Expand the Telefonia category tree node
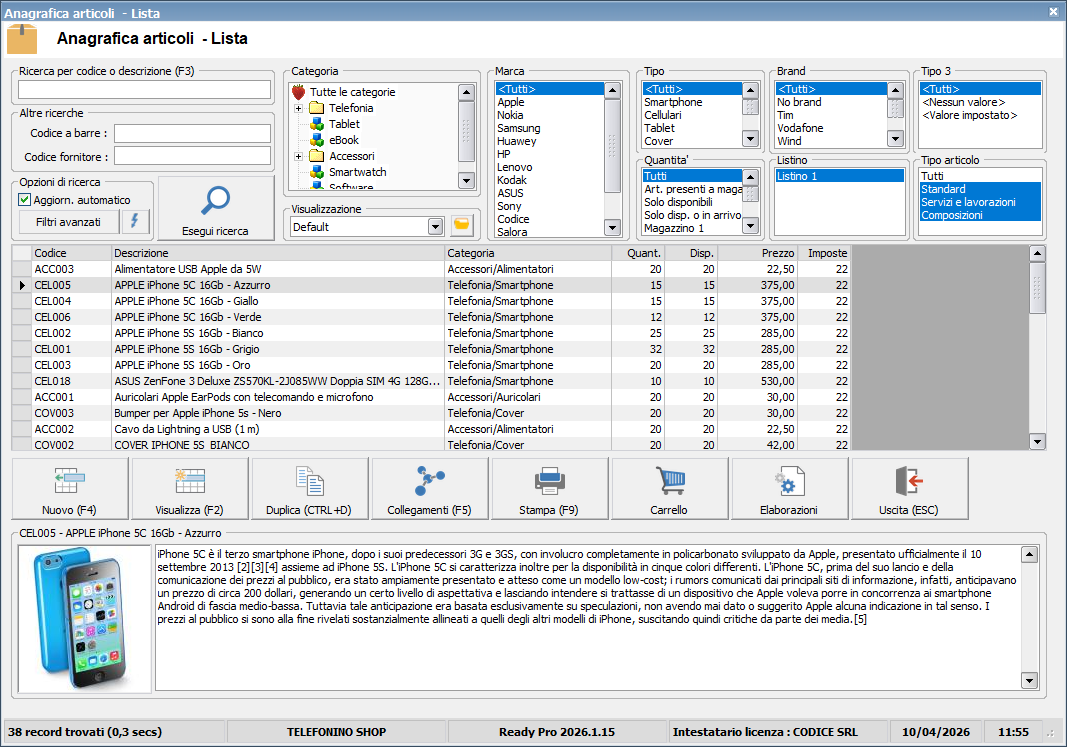 [x=298, y=108]
